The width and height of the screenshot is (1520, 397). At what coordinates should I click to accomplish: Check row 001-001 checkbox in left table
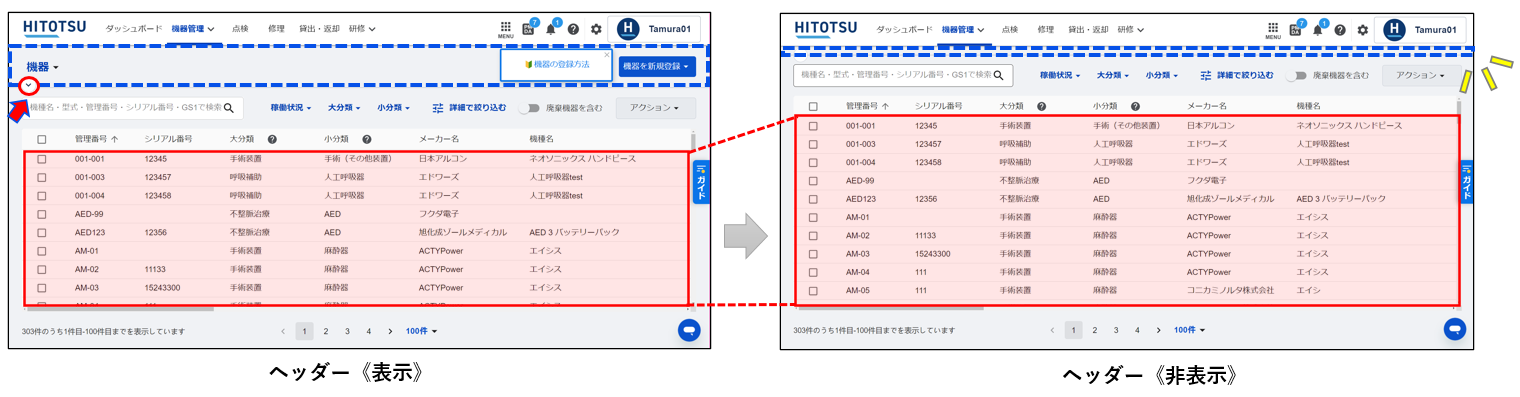coord(42,159)
